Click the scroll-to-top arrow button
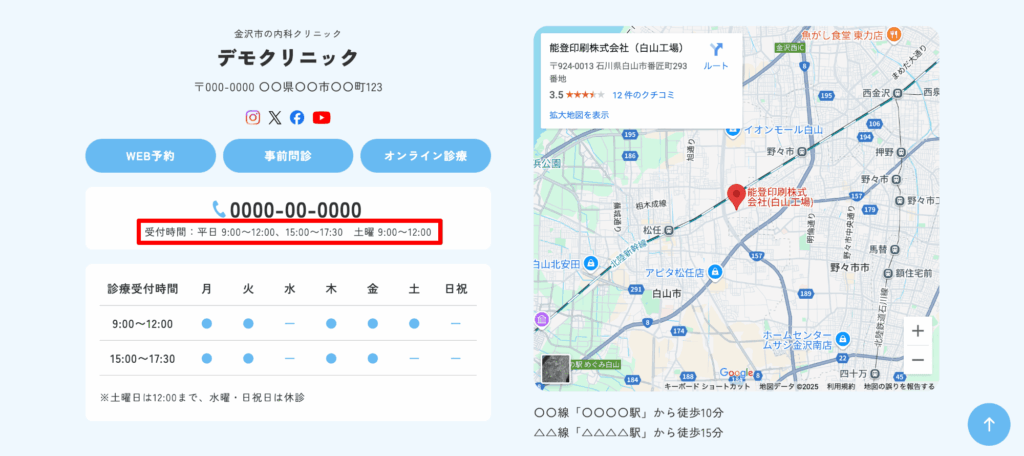Viewport: 1024px width, 456px height. [988, 424]
